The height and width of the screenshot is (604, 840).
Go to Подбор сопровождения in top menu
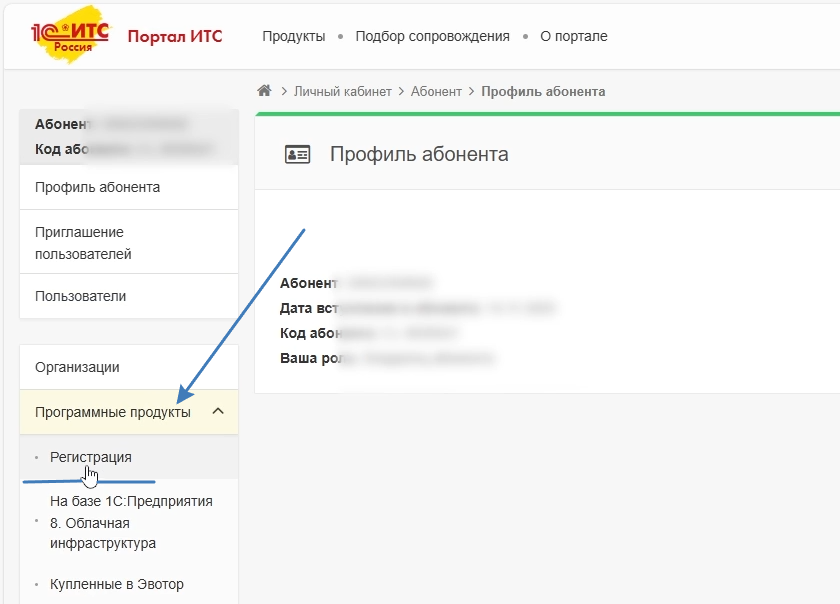pos(432,36)
